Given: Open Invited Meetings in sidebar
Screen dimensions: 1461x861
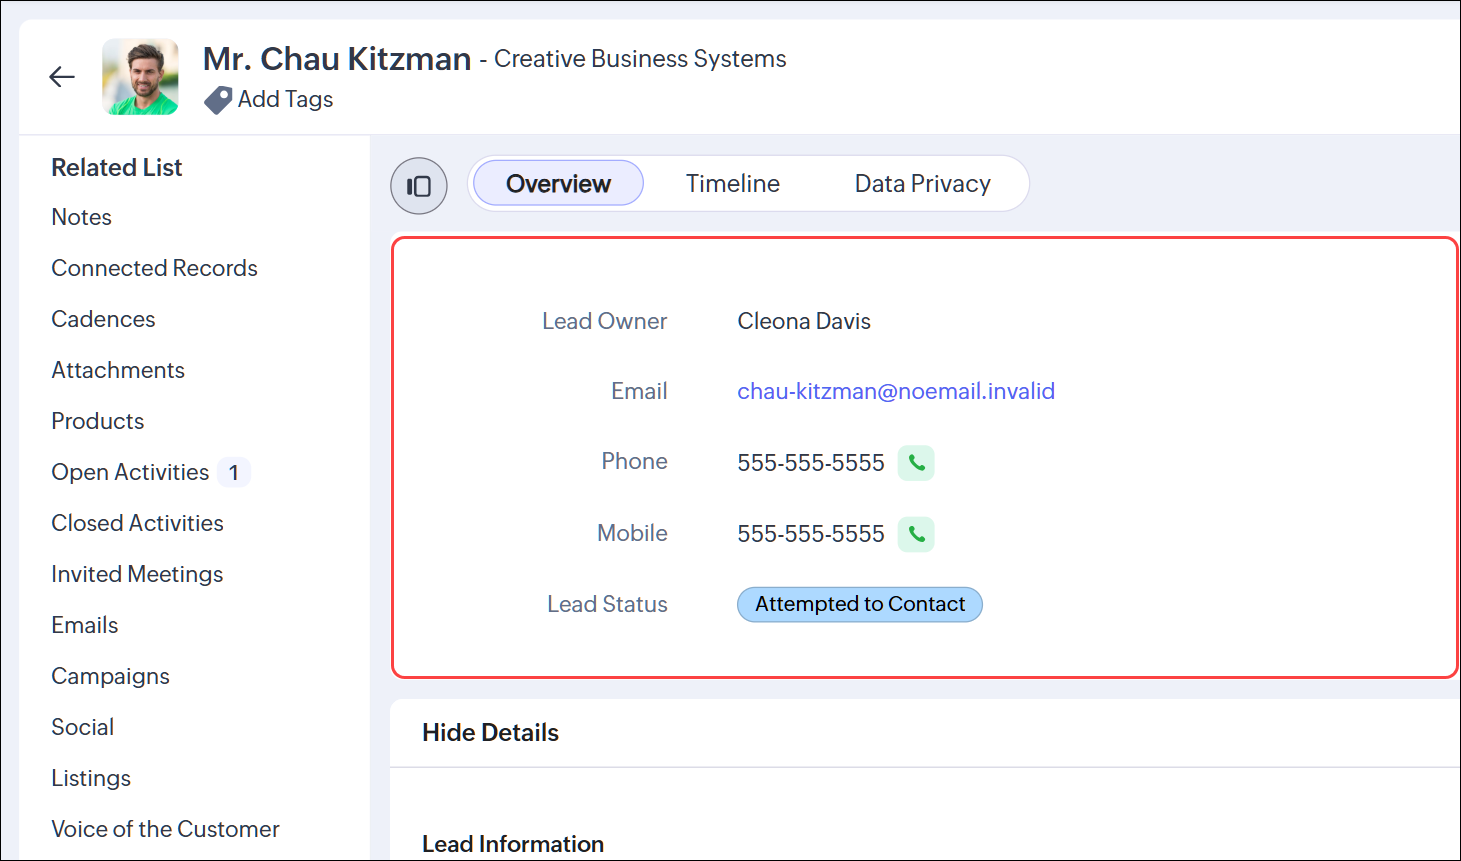Looking at the screenshot, I should pos(137,574).
